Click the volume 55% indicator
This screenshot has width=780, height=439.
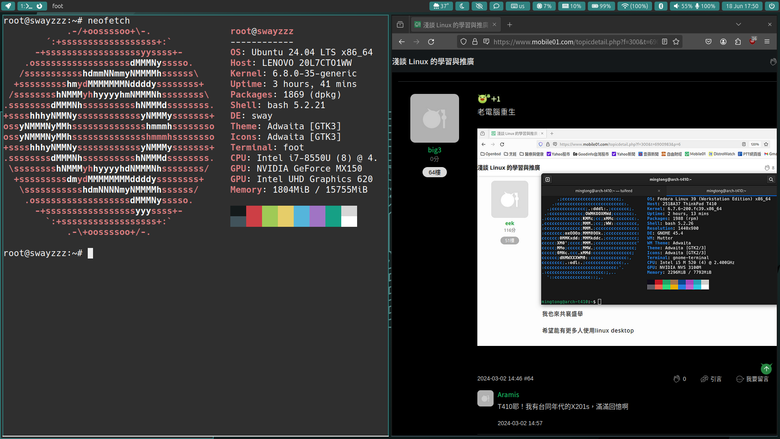click(682, 6)
